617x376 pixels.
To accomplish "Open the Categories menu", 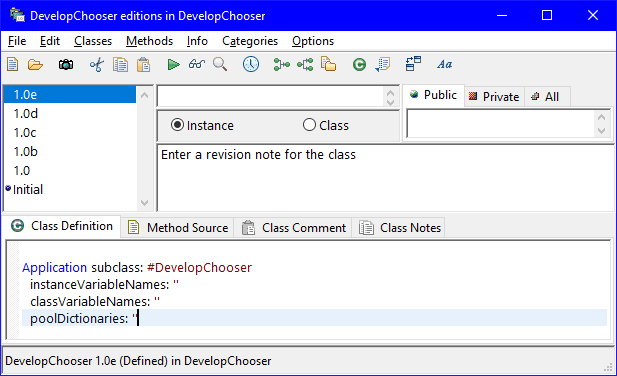I will 250,41.
